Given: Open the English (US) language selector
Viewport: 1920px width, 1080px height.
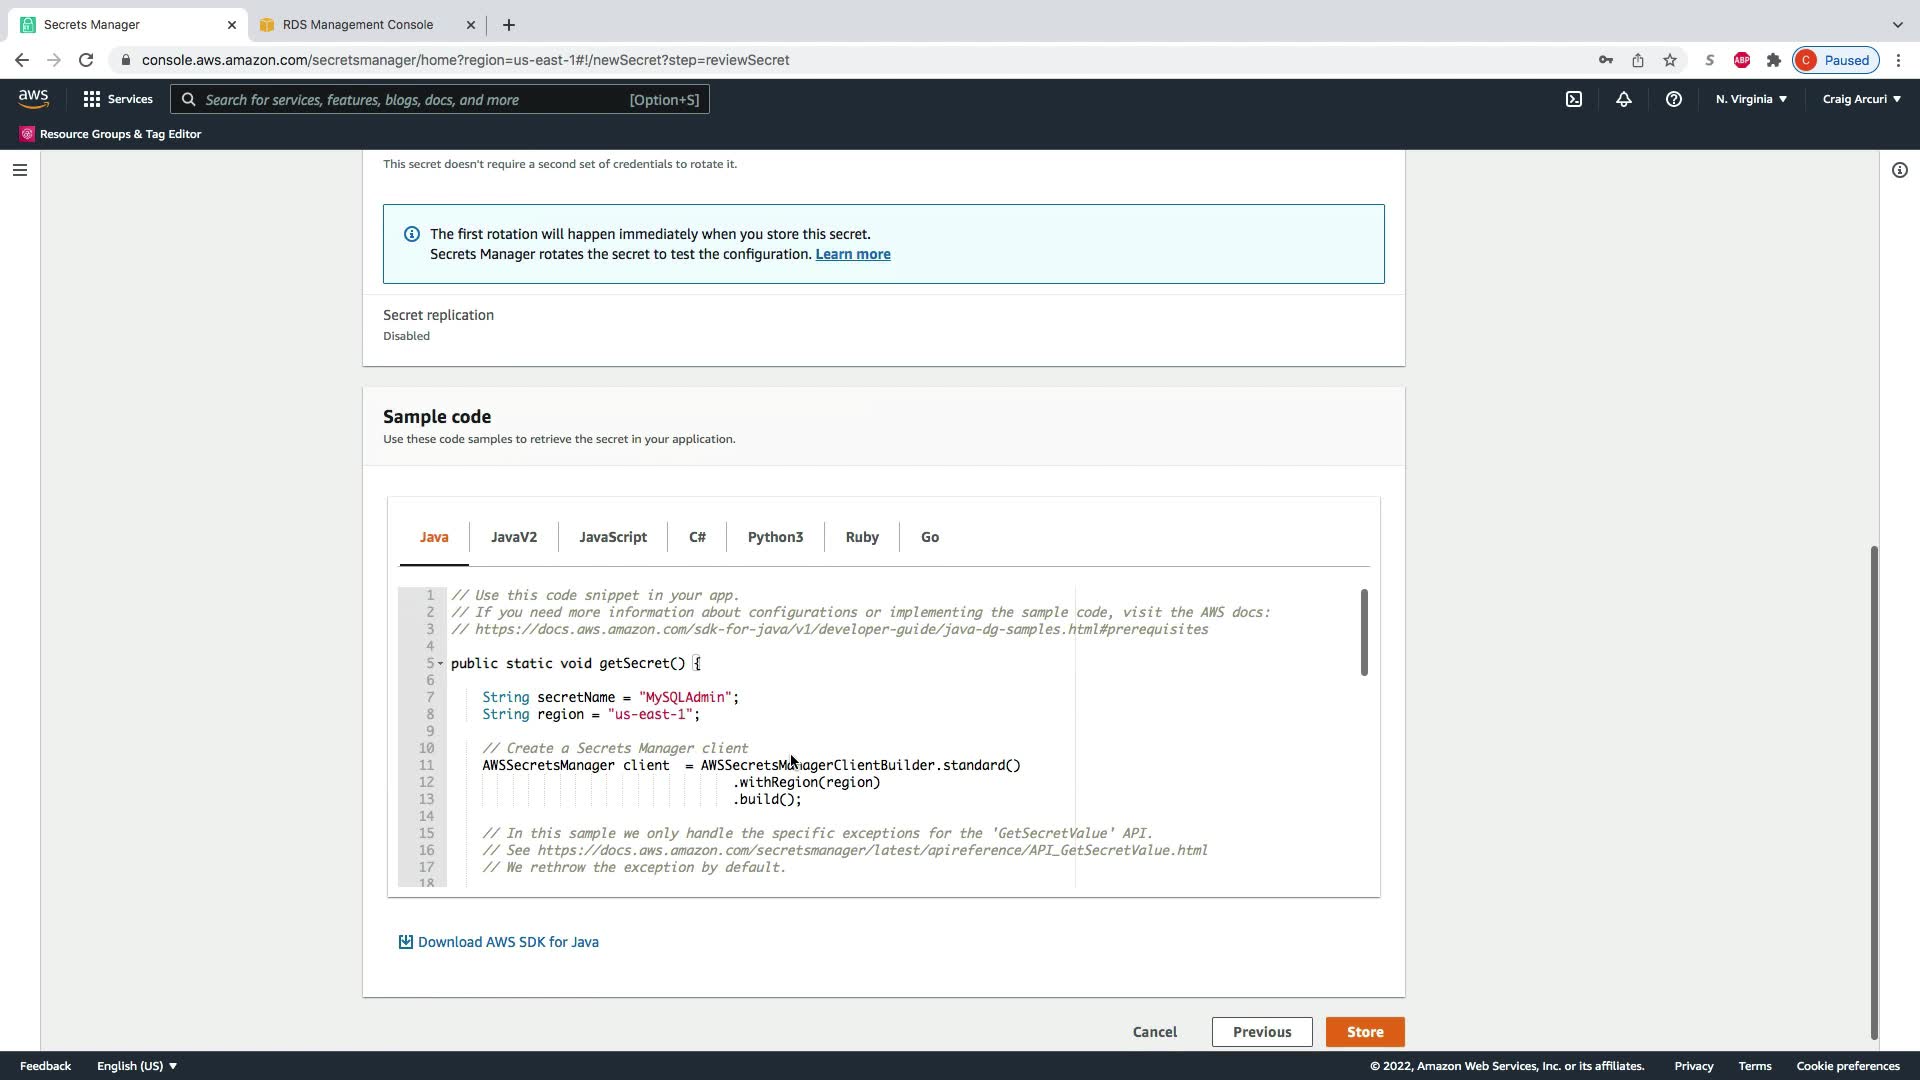Looking at the screenshot, I should 136,1066.
